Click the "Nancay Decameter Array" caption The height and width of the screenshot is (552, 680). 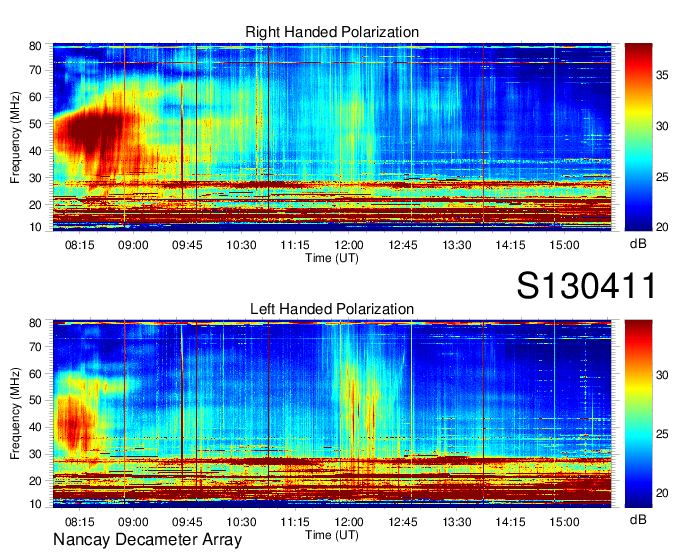(147, 540)
